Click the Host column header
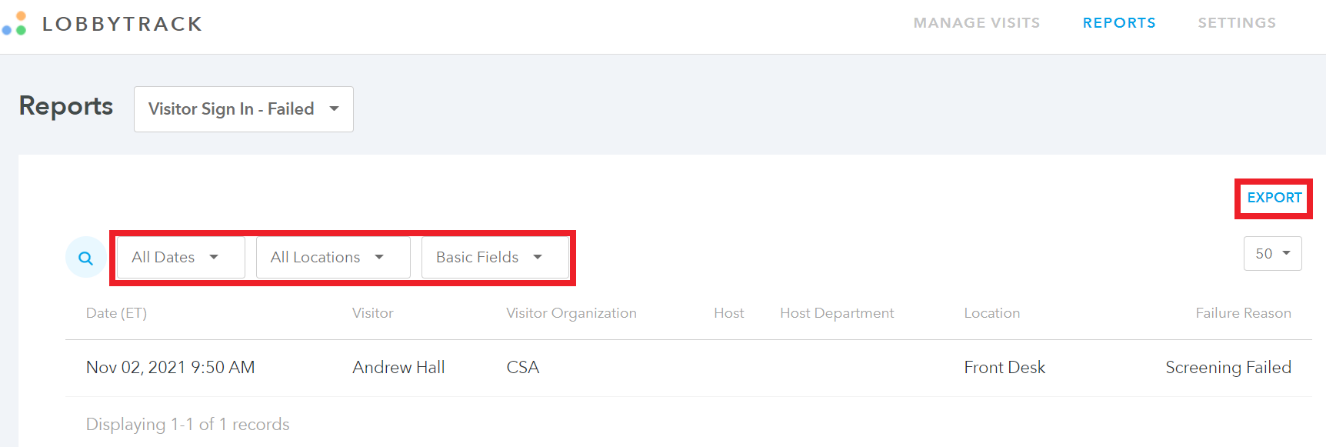The height and width of the screenshot is (447, 1326). coord(729,313)
